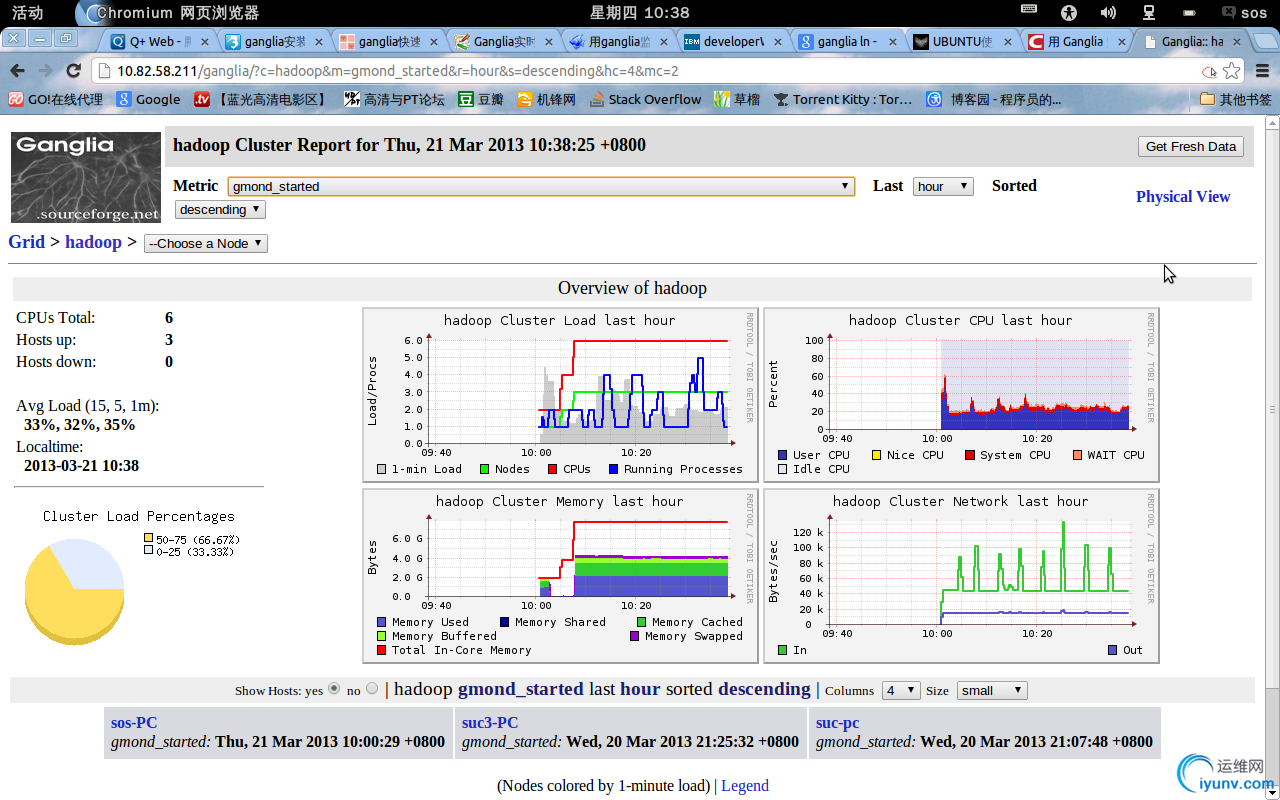Click the Cluster Load Percentages pie chart

pos(75,591)
